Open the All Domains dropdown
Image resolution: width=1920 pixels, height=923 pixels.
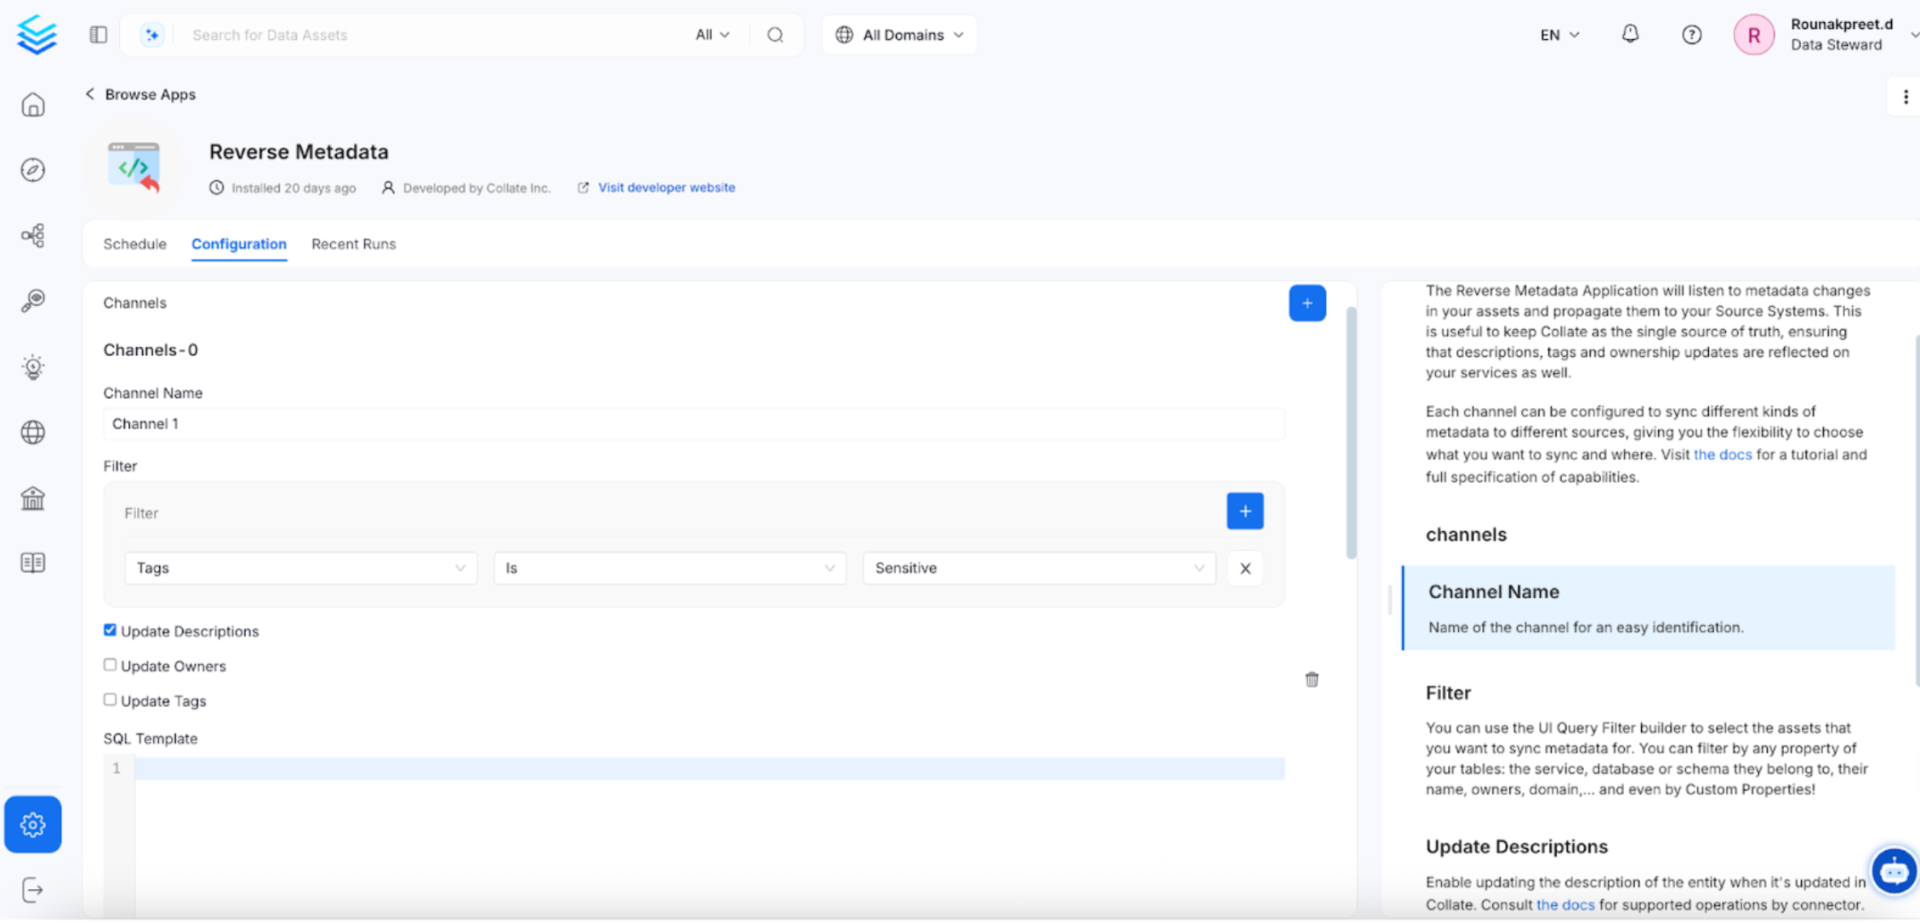[899, 35]
